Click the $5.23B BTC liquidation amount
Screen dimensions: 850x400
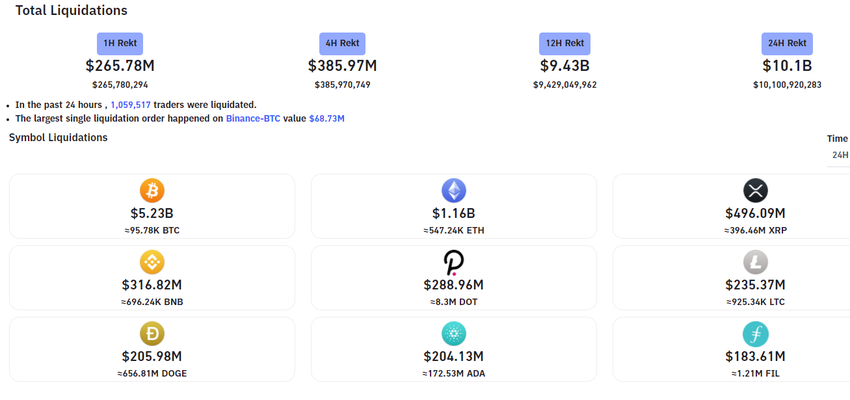pos(152,213)
